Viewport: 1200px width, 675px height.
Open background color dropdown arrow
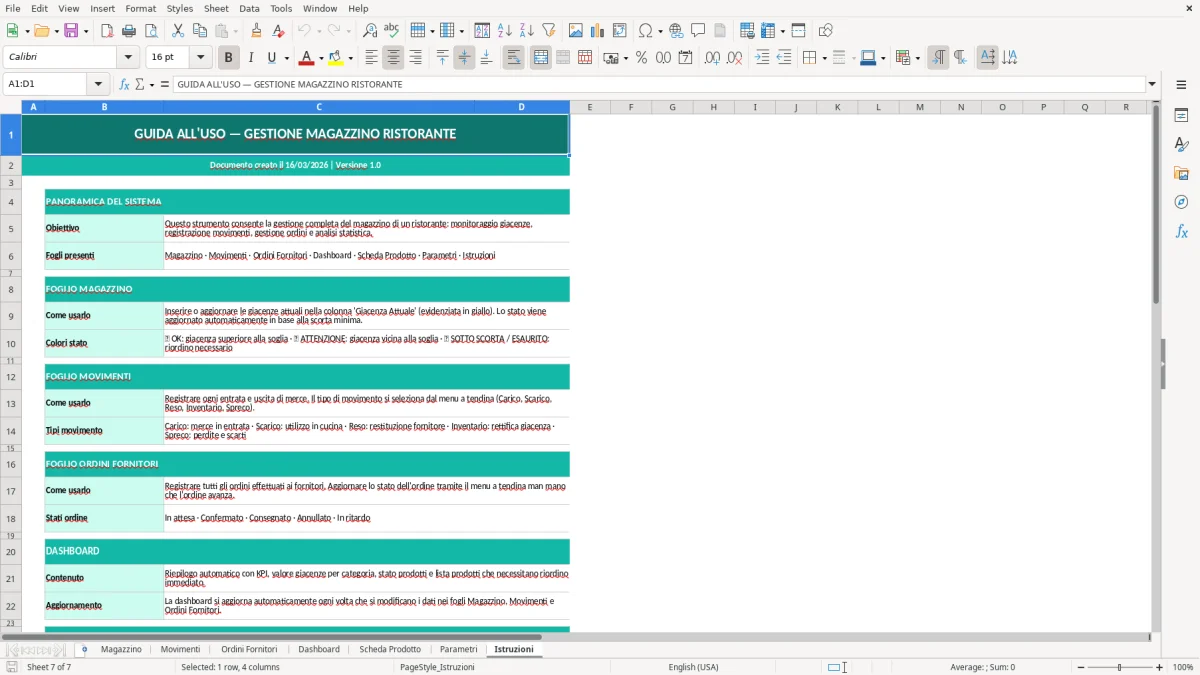pos(350,58)
